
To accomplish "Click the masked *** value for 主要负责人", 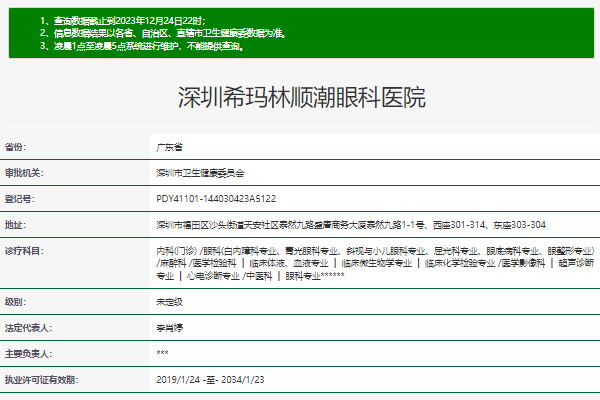I will [162, 353].
